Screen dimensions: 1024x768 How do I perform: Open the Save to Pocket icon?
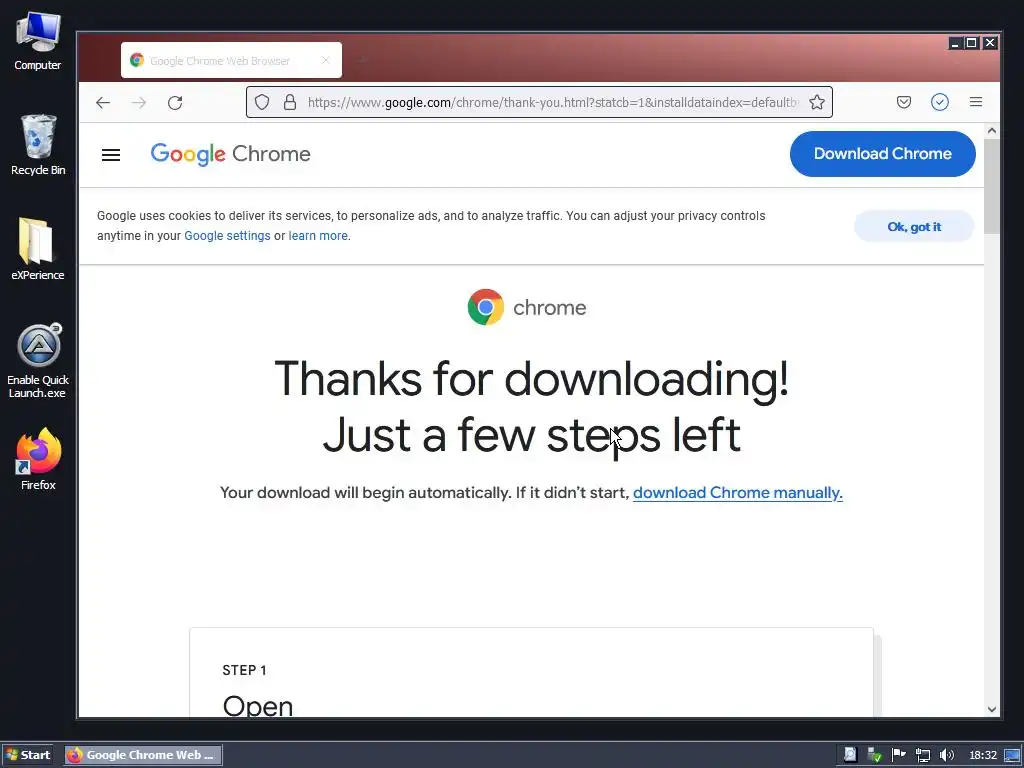pyautogui.click(x=904, y=102)
